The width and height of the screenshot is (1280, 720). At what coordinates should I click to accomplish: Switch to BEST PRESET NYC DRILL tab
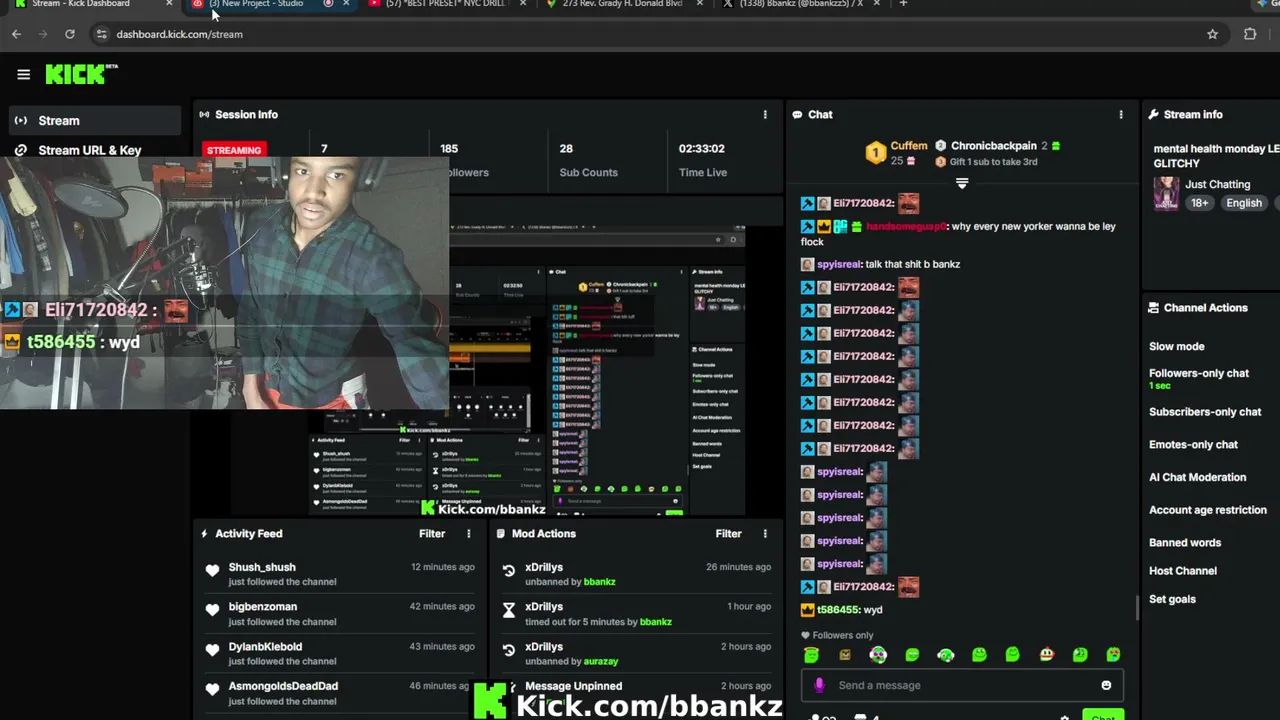point(445,5)
